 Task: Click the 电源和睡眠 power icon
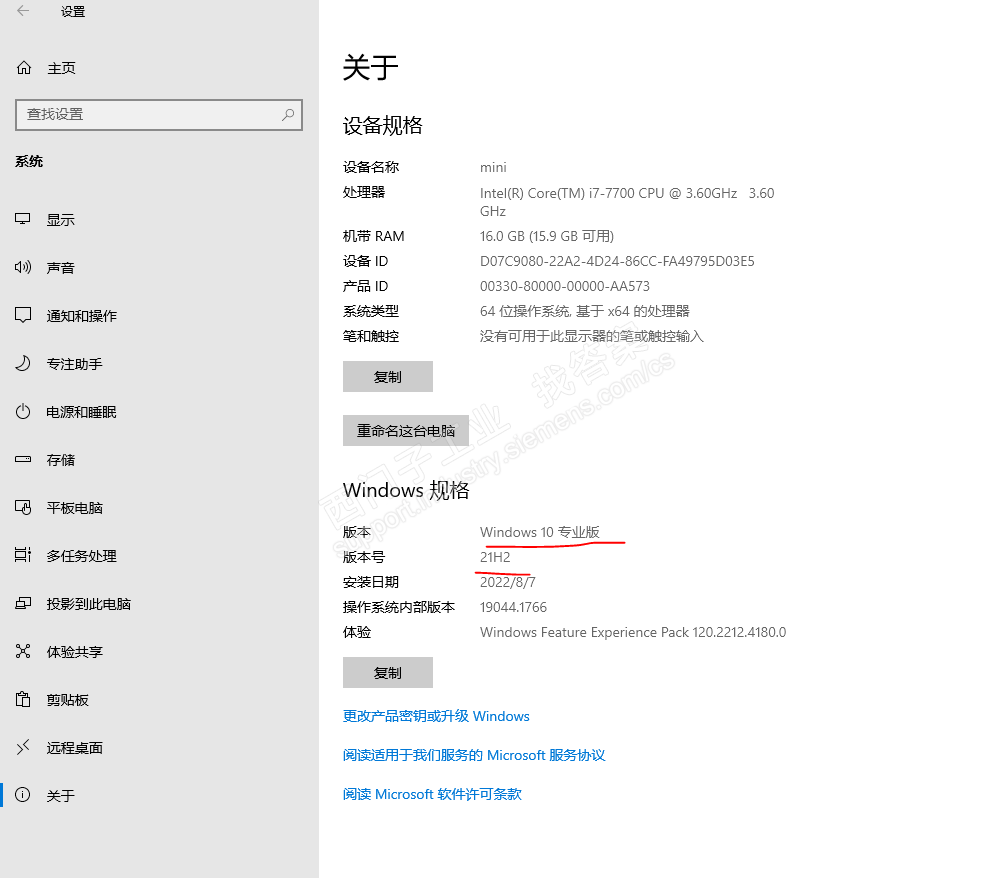(23, 411)
